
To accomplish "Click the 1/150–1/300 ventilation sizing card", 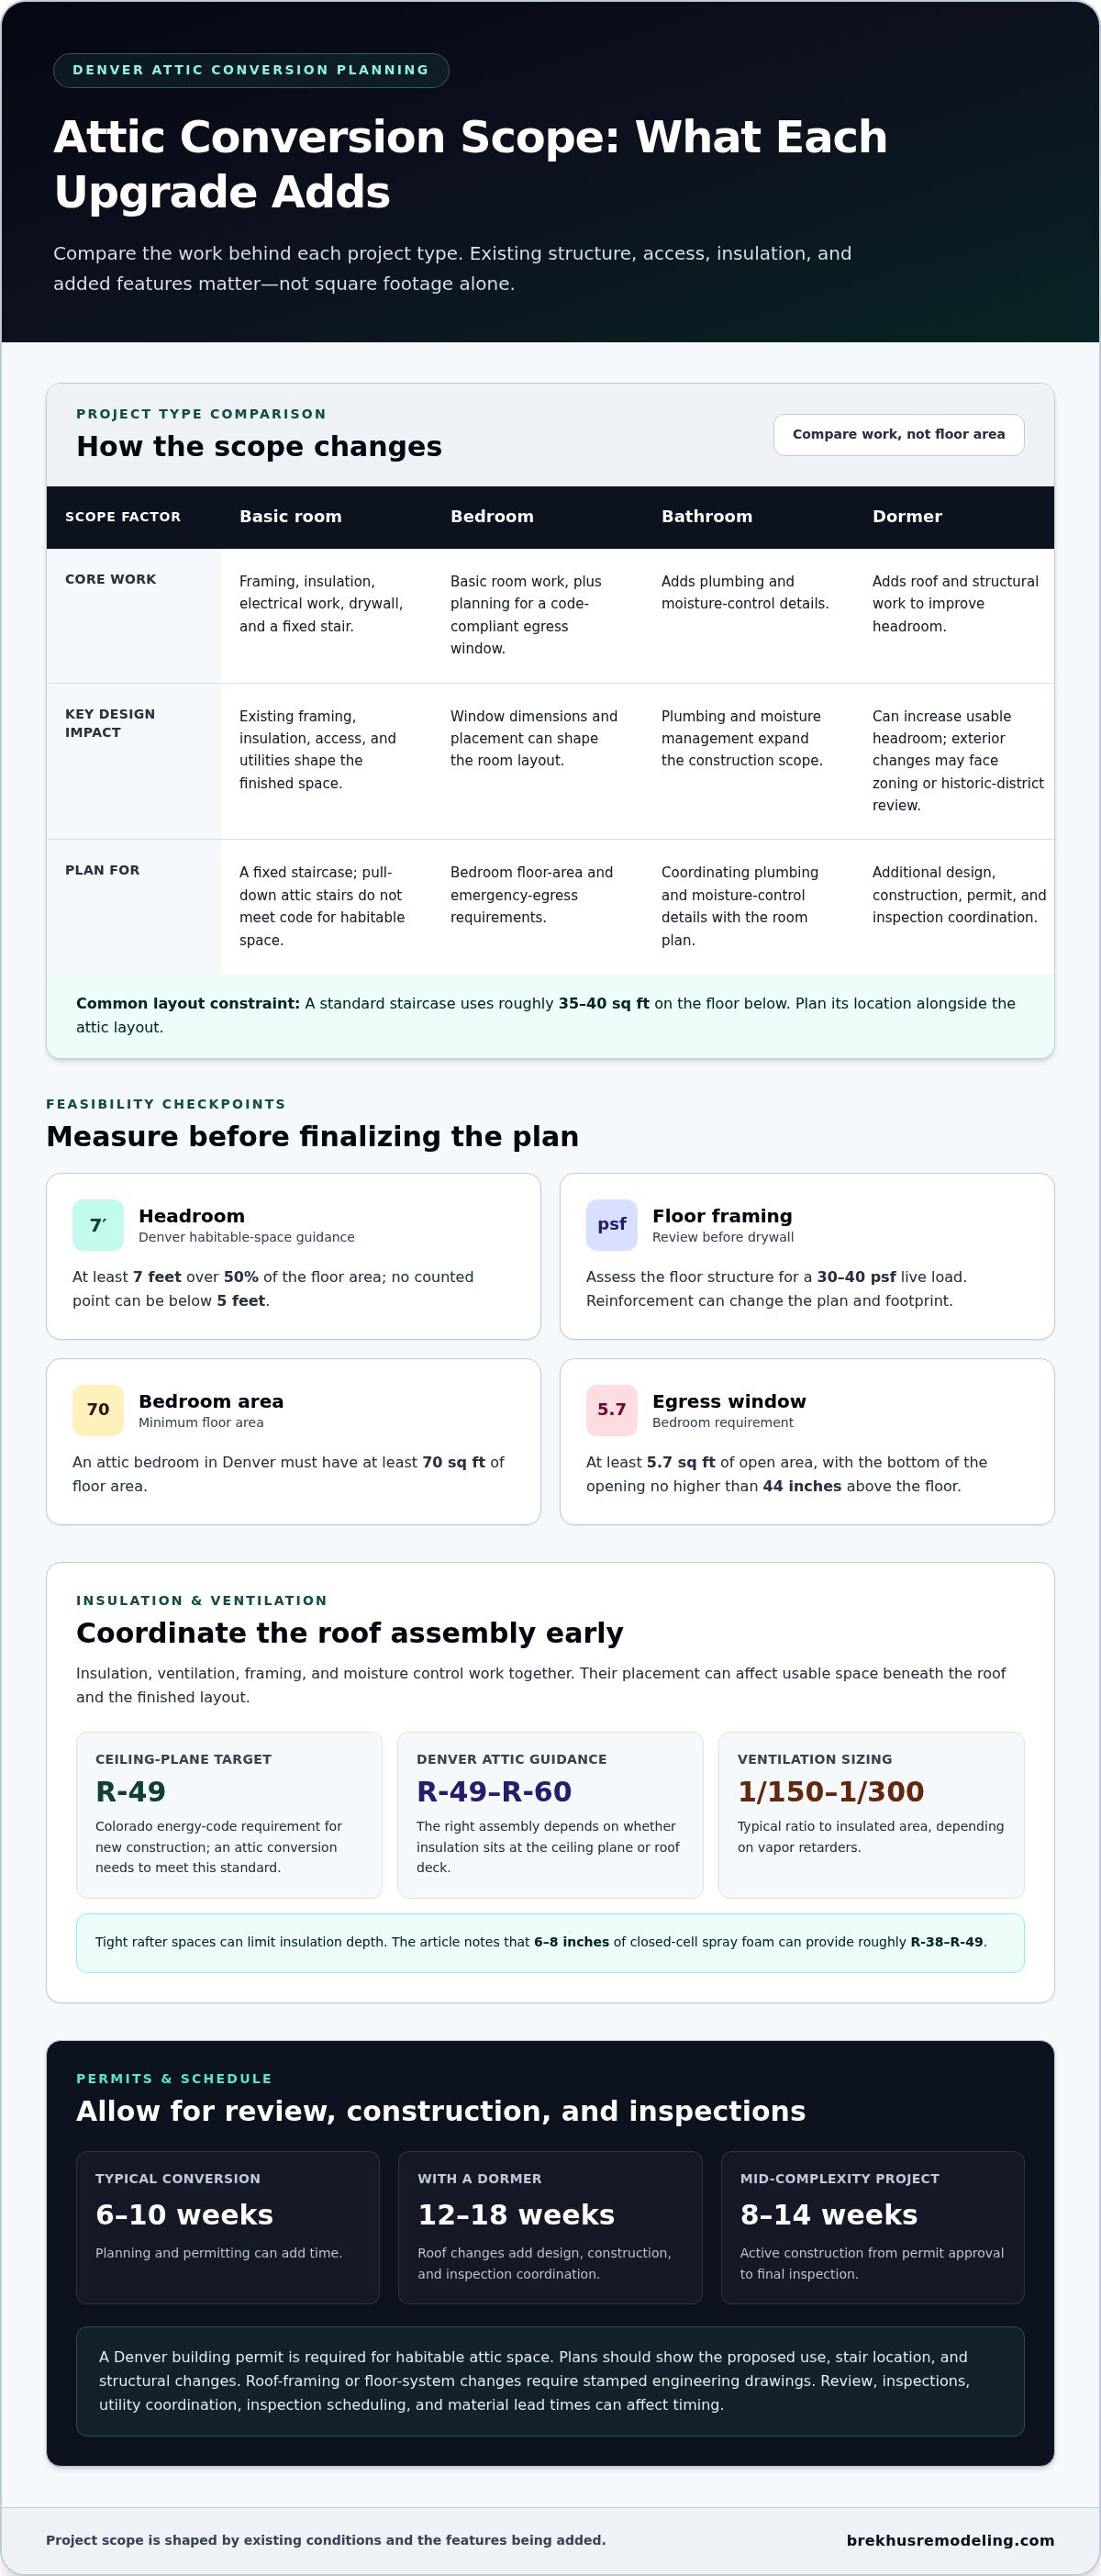I will (871, 1815).
